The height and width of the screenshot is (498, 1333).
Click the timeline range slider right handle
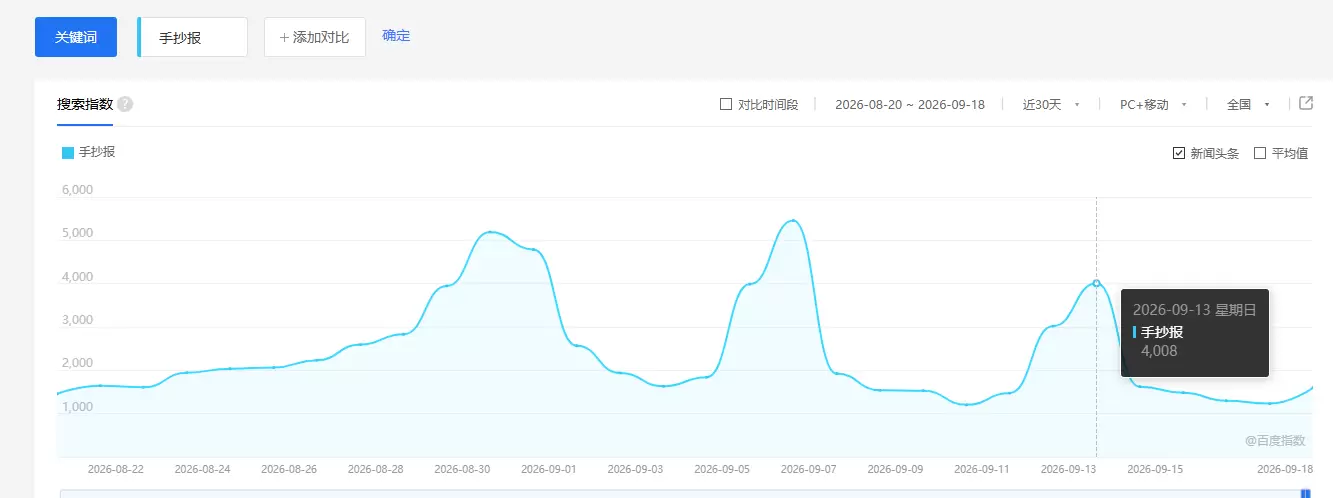point(1305,493)
